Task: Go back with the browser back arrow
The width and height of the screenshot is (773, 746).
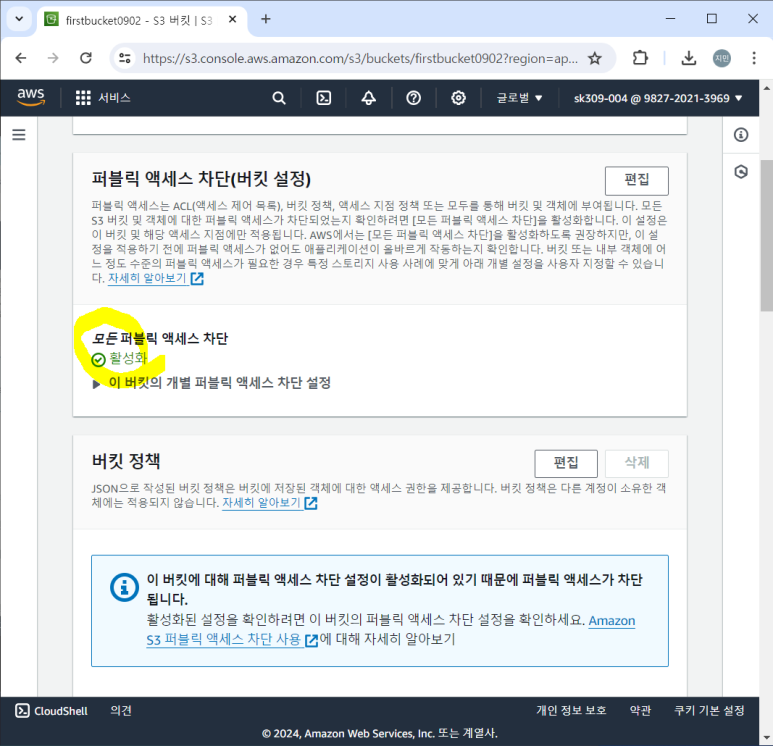Action: pyautogui.click(x=21, y=58)
